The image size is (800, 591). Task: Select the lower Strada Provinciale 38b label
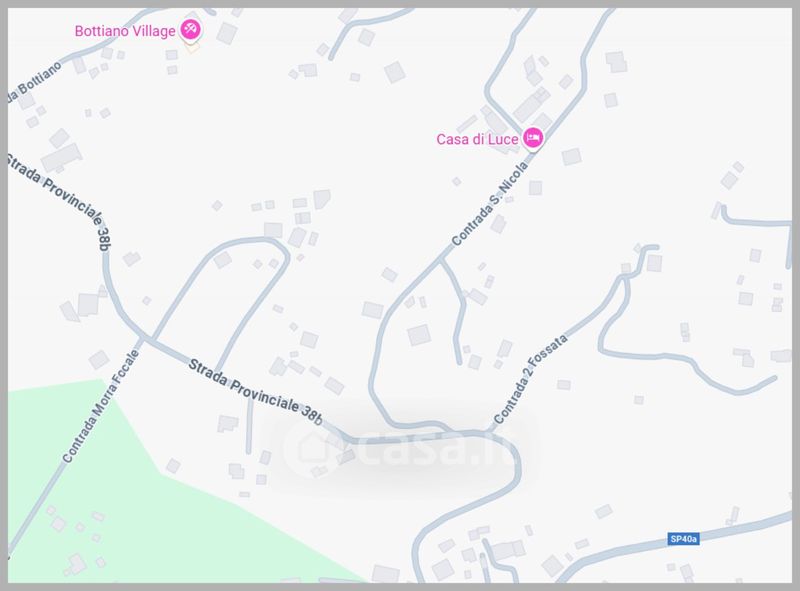pyautogui.click(x=256, y=392)
